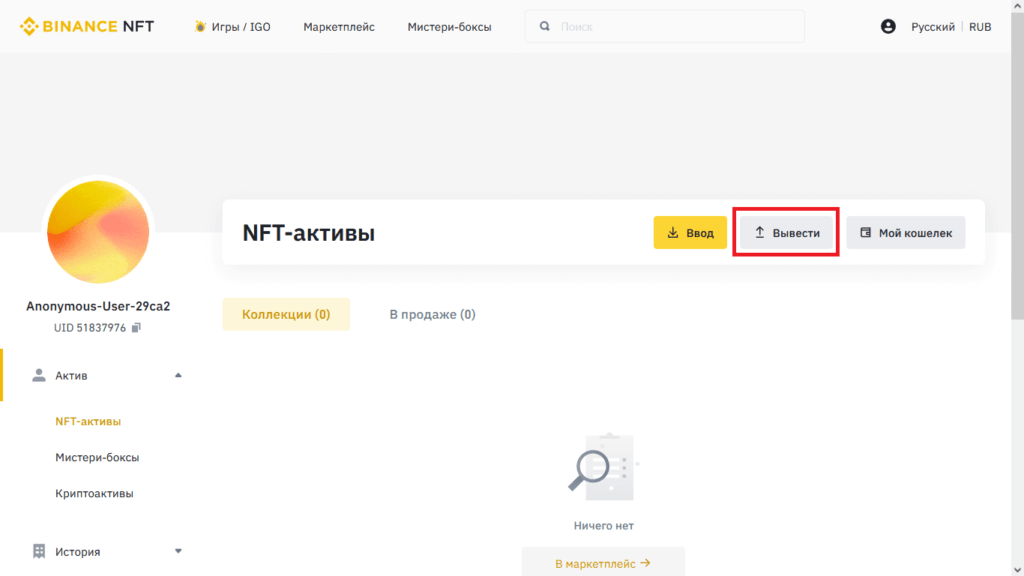Expand the История sidebar section
1024x576 pixels.
tap(178, 551)
